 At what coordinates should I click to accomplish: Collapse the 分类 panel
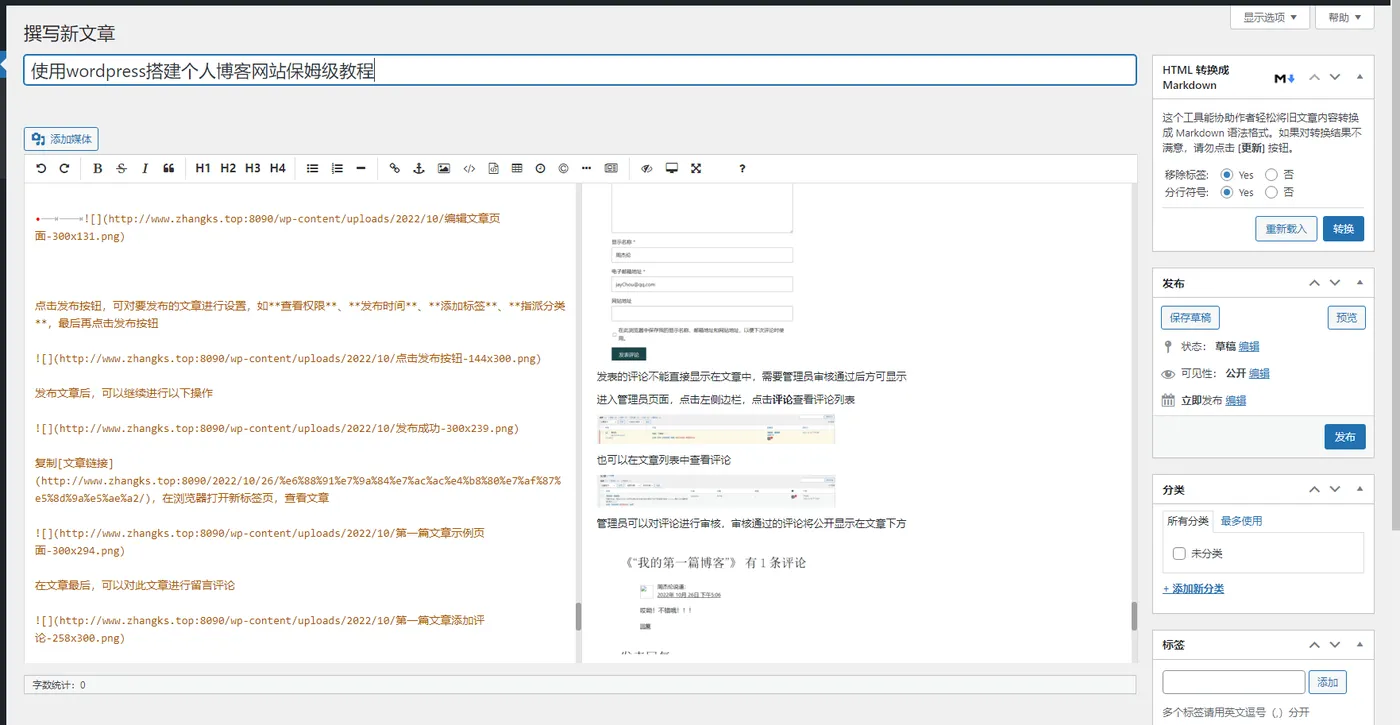click(1359, 489)
